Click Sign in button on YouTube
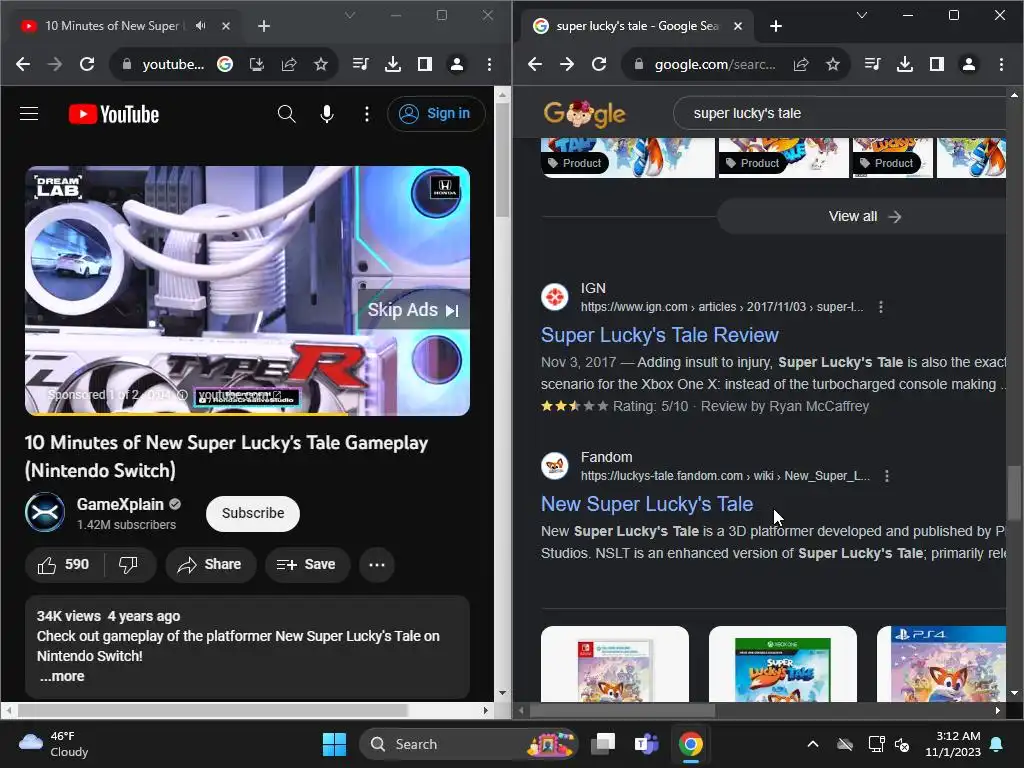1024x768 pixels. [436, 114]
